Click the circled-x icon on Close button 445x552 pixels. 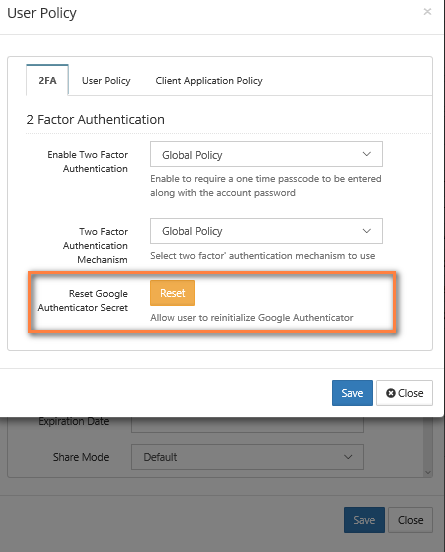click(390, 393)
